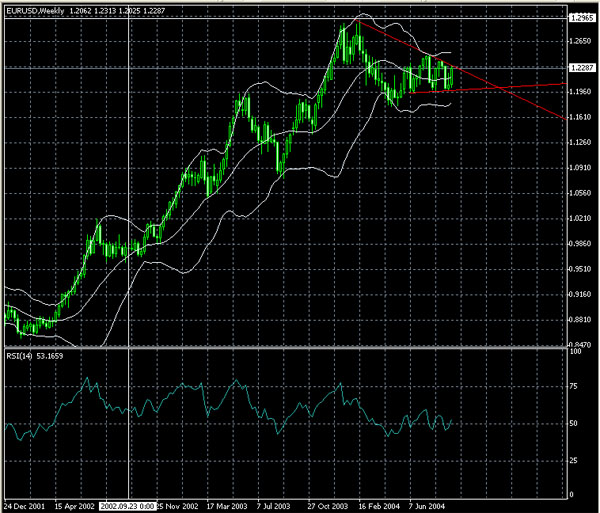This screenshot has width=600, height=513.
Task: Click the 15 Apr 2002 date label
Action: click(74, 506)
